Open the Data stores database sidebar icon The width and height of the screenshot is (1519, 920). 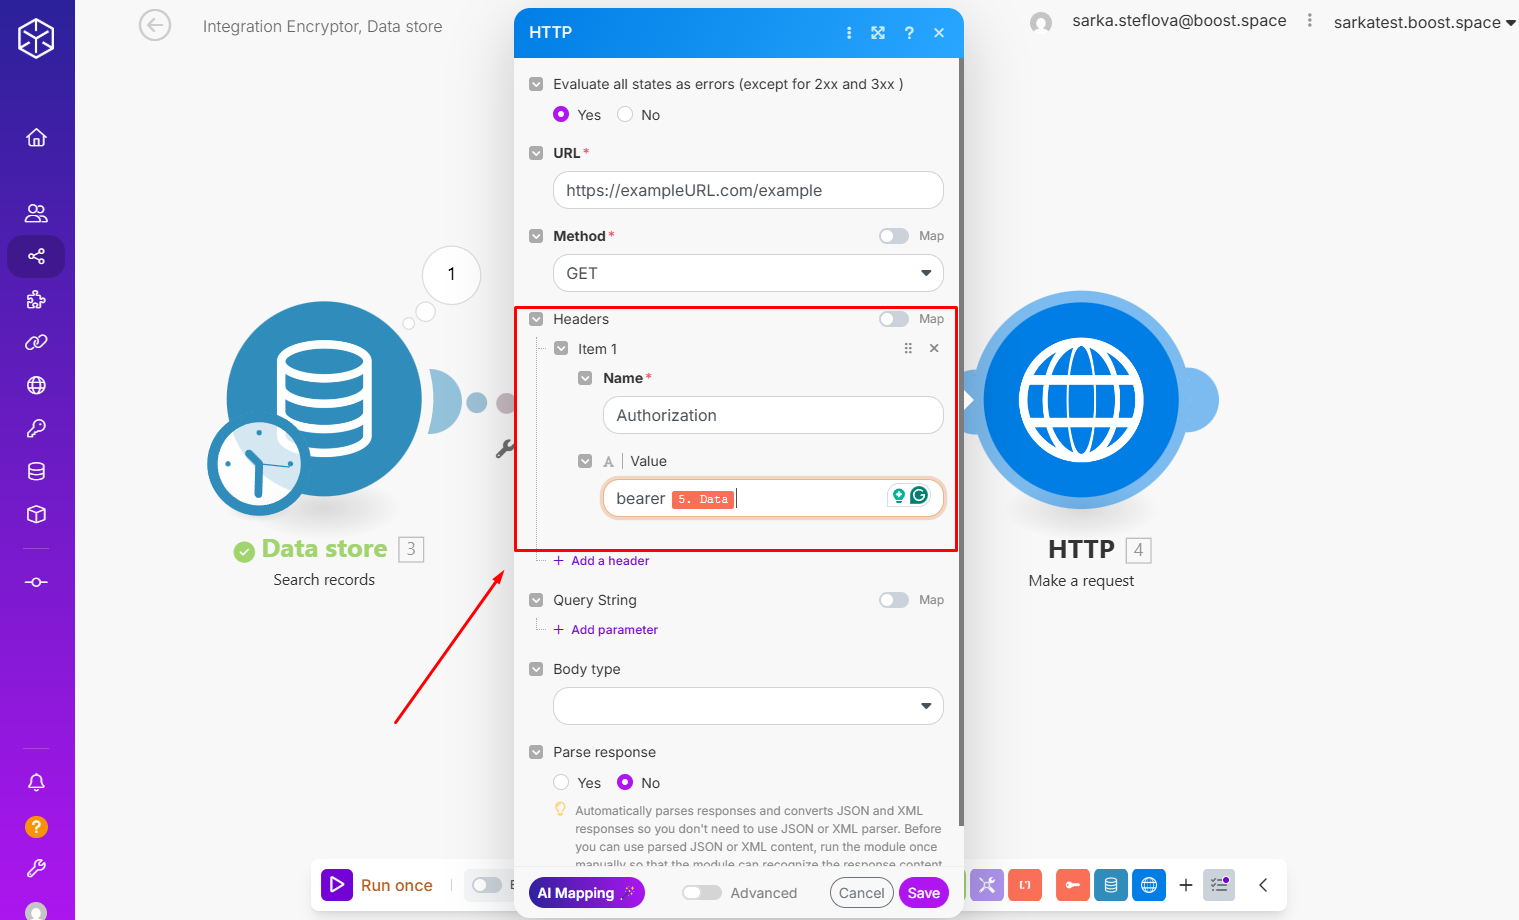click(36, 472)
